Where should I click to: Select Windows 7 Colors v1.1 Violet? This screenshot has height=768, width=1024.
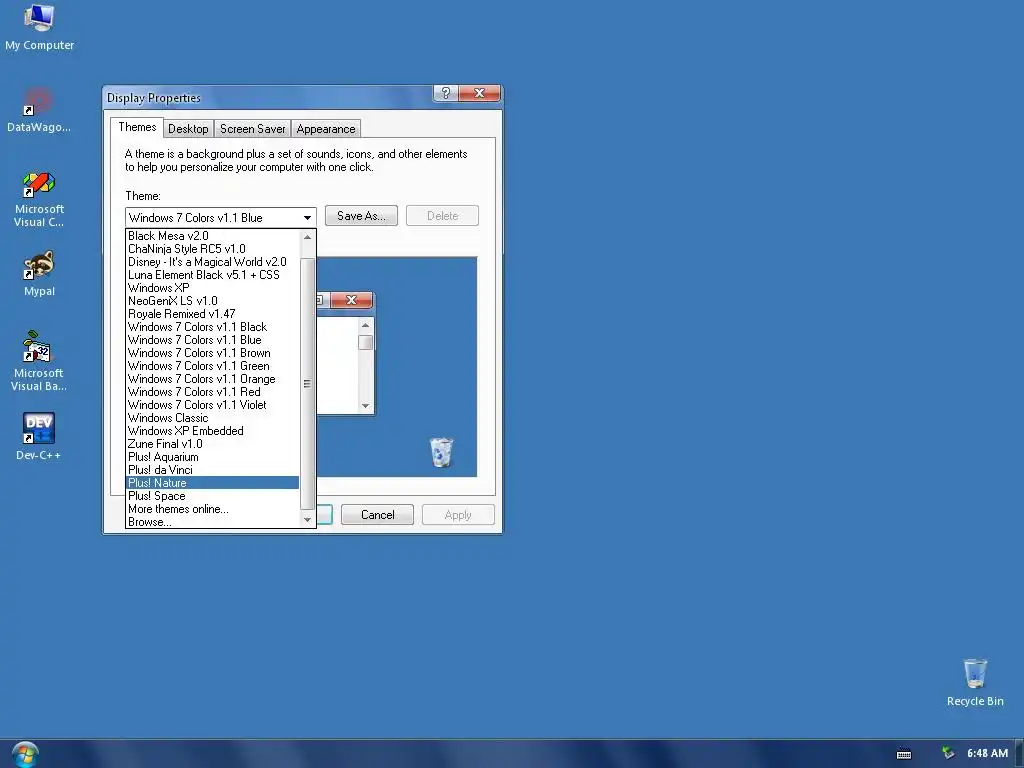212,406
